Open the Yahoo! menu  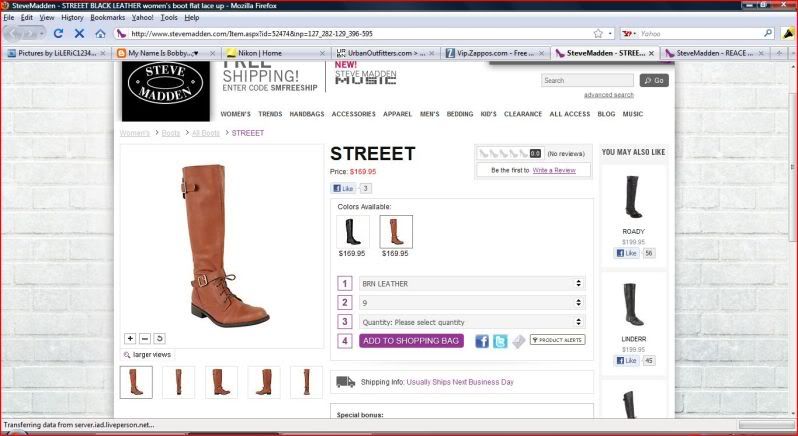tap(142, 17)
